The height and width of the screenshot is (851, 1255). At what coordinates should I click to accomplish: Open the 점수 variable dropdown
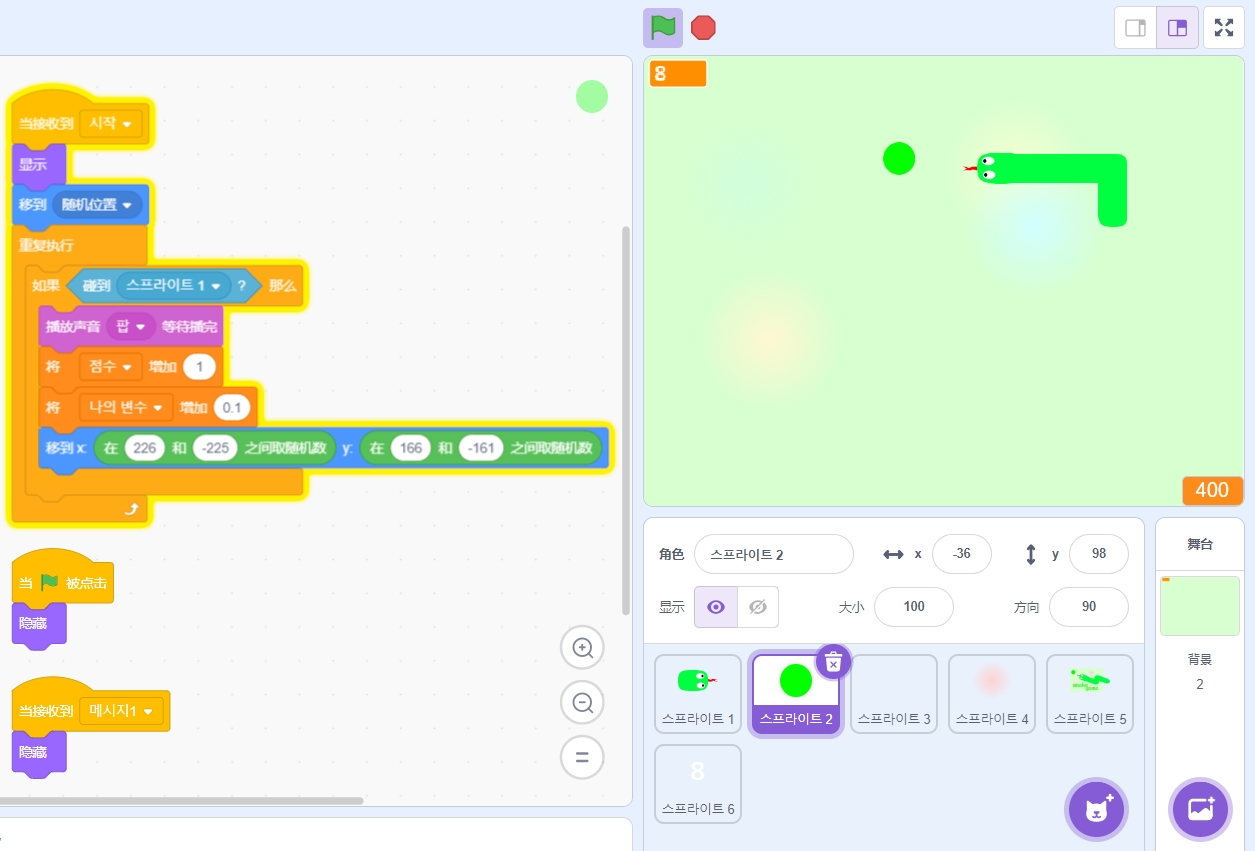tap(127, 367)
